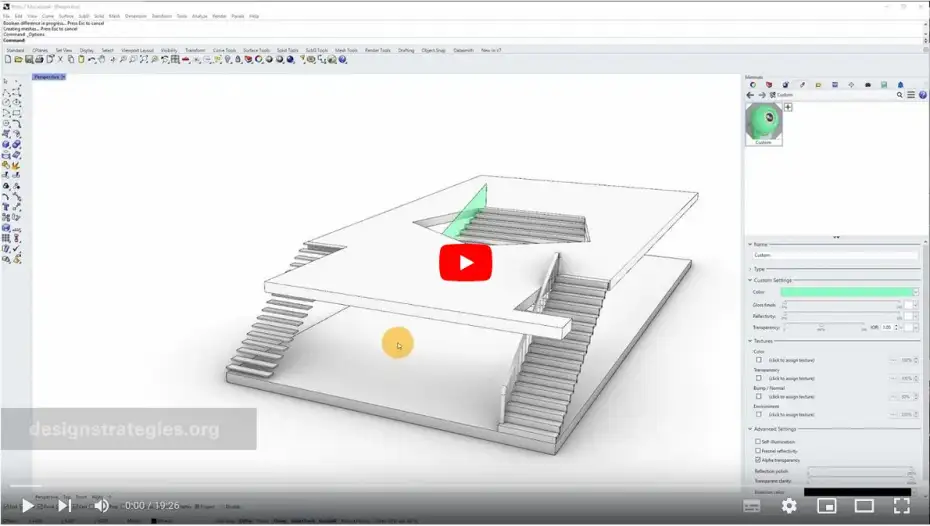
Task: Click the Transparency slider
Action: point(824,327)
